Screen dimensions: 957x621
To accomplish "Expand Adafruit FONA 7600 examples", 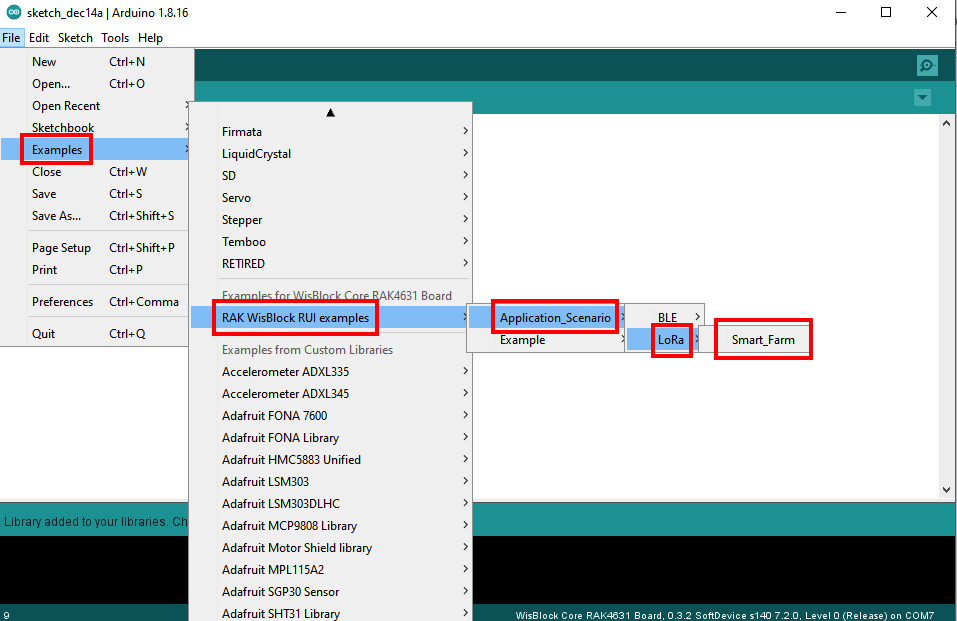I will [x=330, y=415].
